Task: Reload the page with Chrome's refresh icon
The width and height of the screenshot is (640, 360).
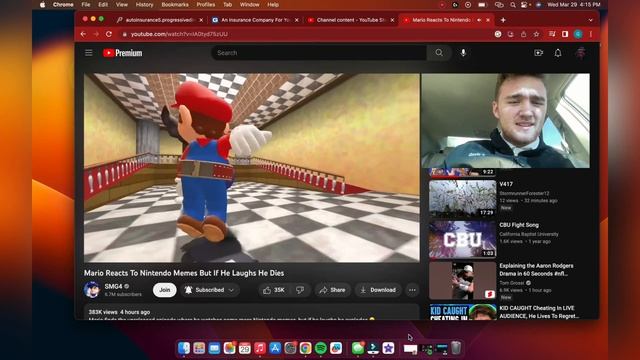Action: [109, 34]
